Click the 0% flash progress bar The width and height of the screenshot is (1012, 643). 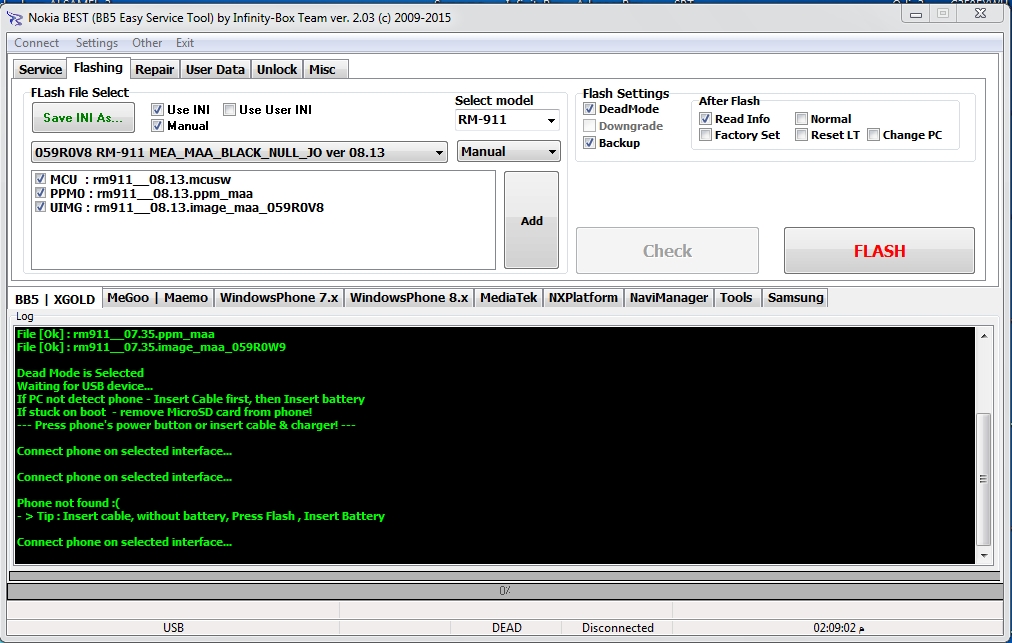(505, 590)
